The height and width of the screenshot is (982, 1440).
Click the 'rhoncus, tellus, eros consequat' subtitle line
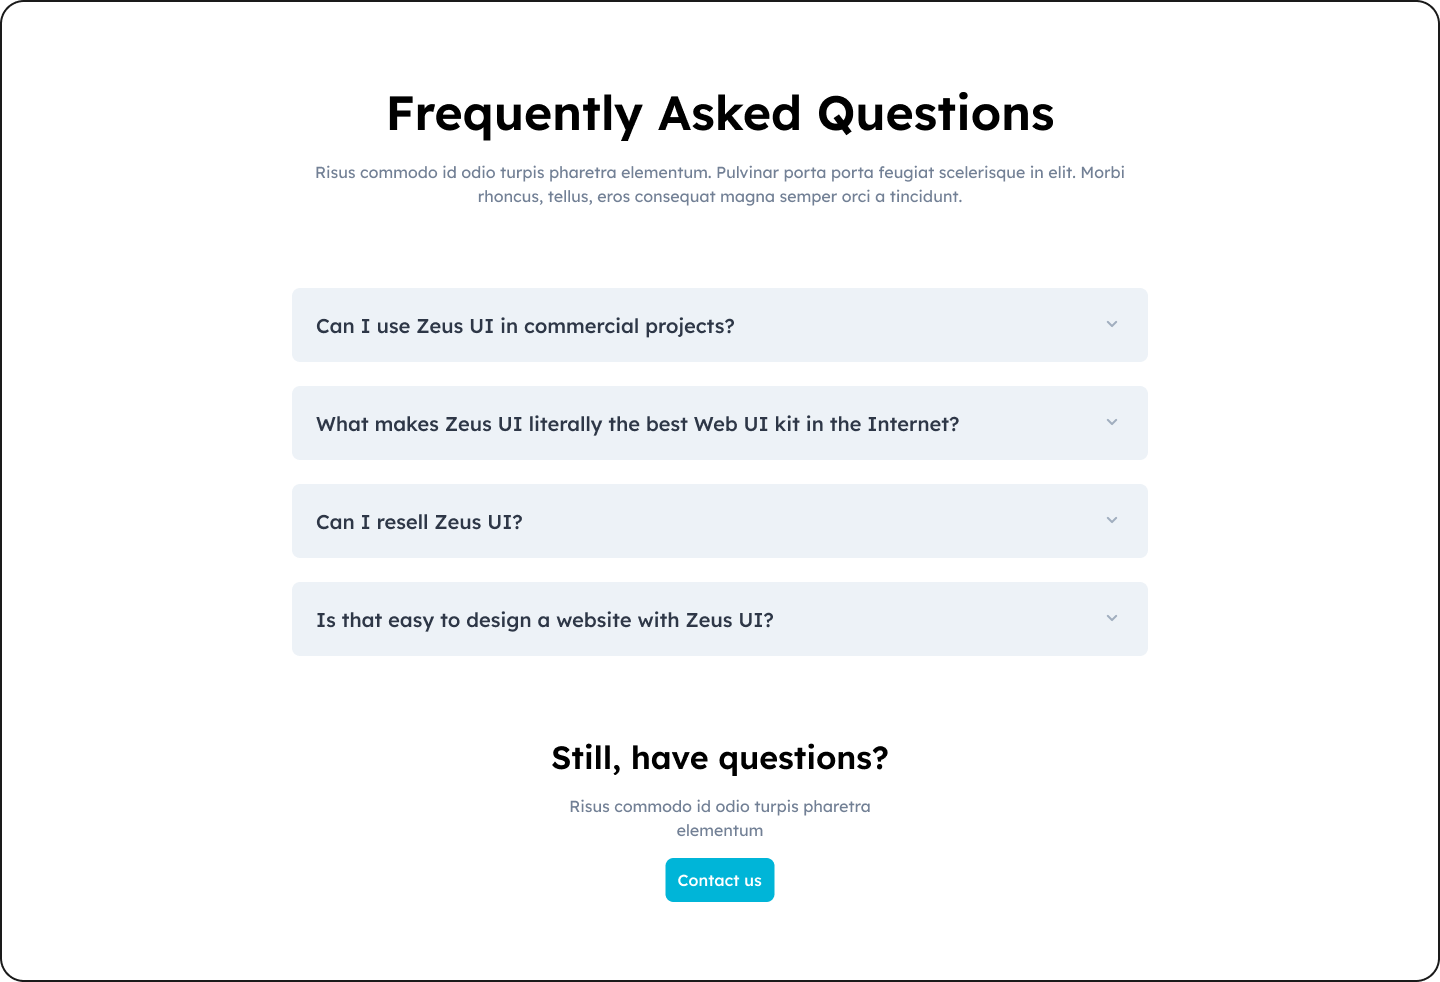tap(719, 197)
